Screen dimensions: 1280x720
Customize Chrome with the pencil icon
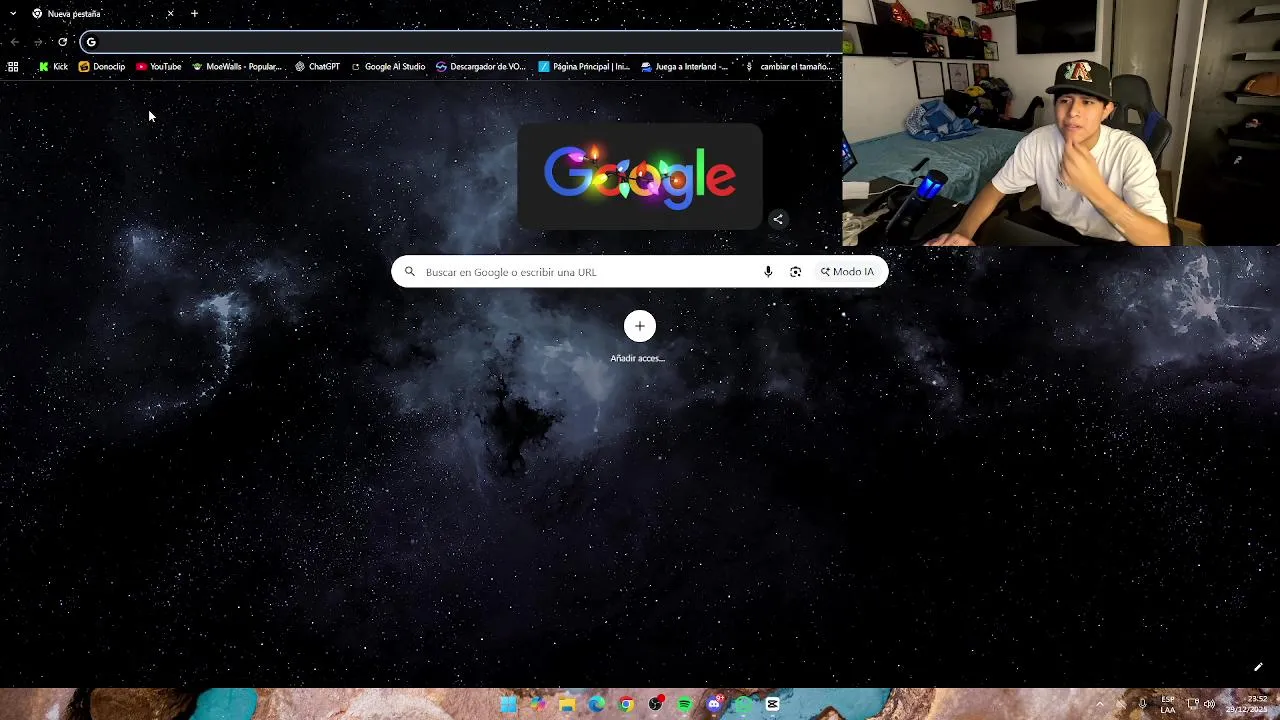(1258, 667)
